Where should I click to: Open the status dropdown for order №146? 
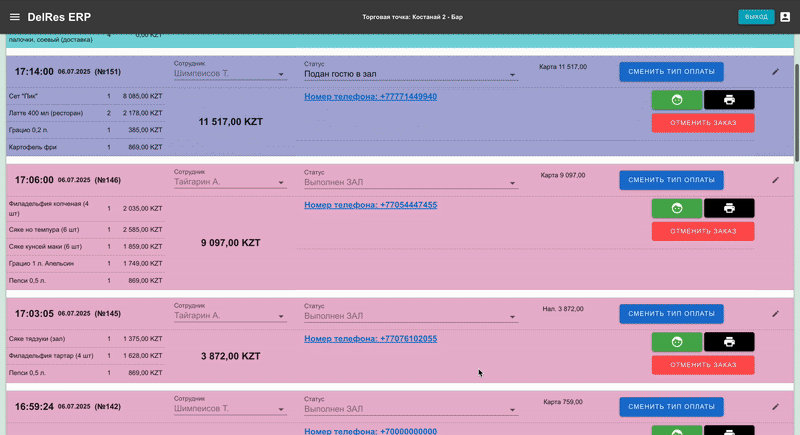[x=410, y=183]
